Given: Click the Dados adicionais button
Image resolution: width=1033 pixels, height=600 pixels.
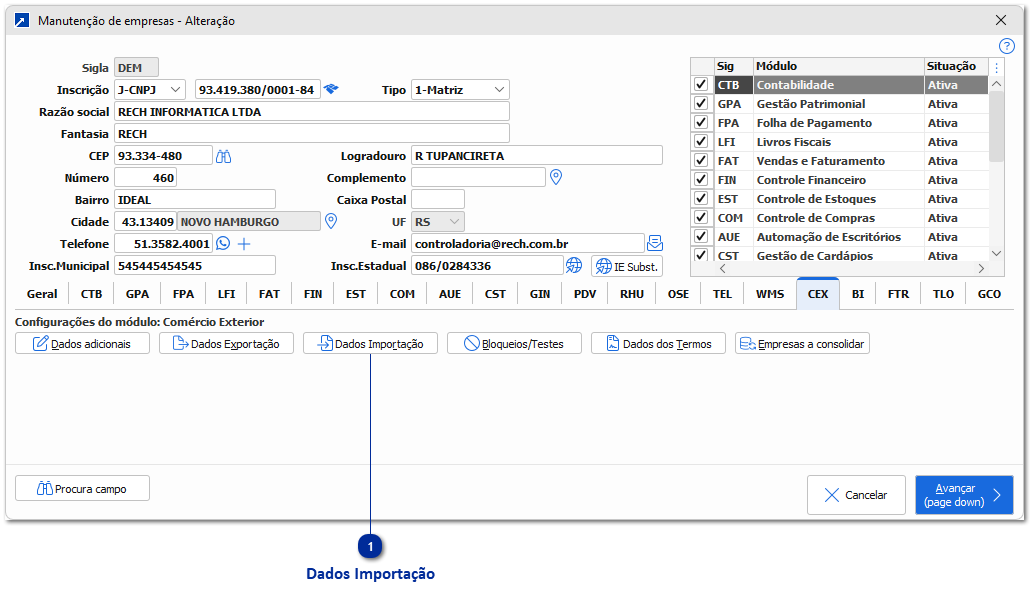Looking at the screenshot, I should pos(82,344).
